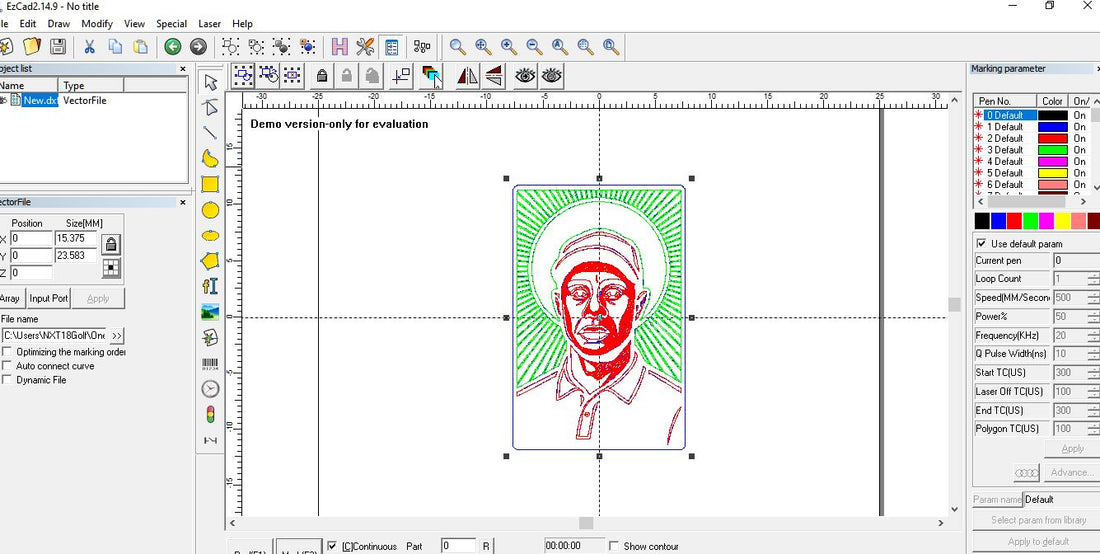Select the Text tool

[x=210, y=286]
